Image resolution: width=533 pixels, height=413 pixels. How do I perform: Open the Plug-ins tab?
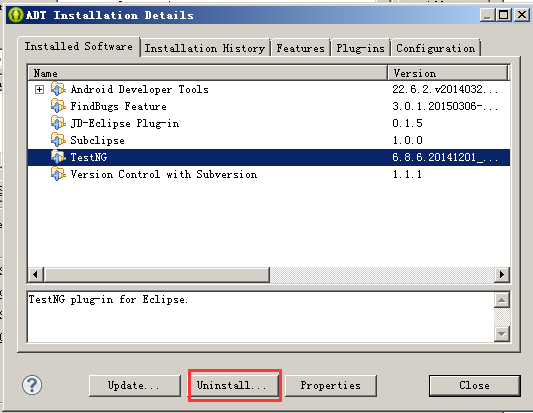coord(360,48)
